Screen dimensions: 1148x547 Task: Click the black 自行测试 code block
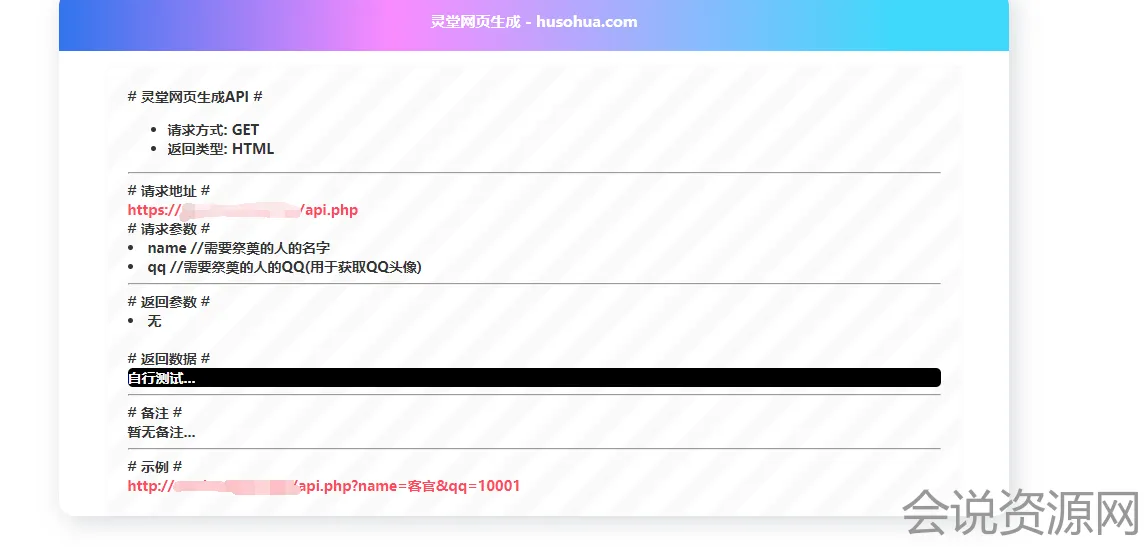pos(534,378)
